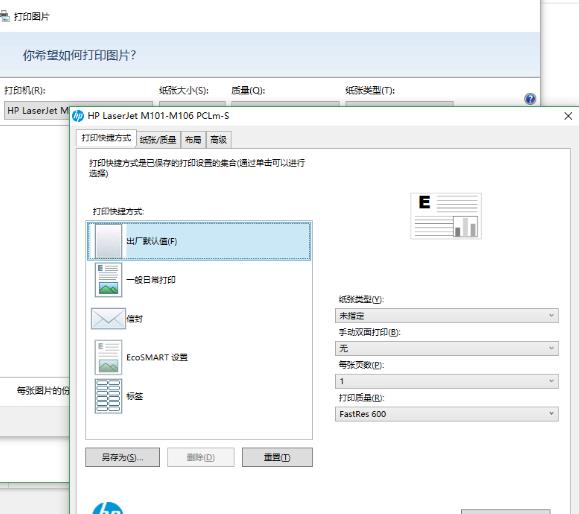579x514 pixels.
Task: Switch to the 打印快捷方式 tab
Action: click(106, 138)
